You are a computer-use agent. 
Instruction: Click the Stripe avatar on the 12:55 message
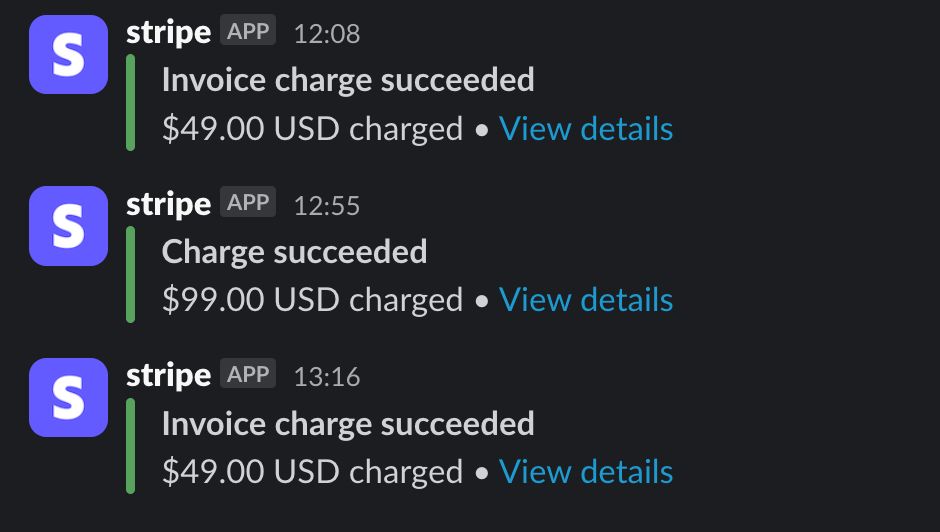tap(68, 226)
